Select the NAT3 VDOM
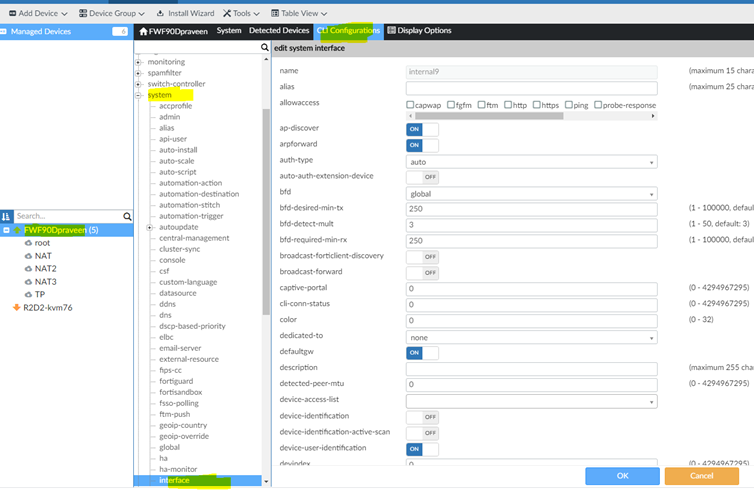The width and height of the screenshot is (754, 490). (45, 282)
